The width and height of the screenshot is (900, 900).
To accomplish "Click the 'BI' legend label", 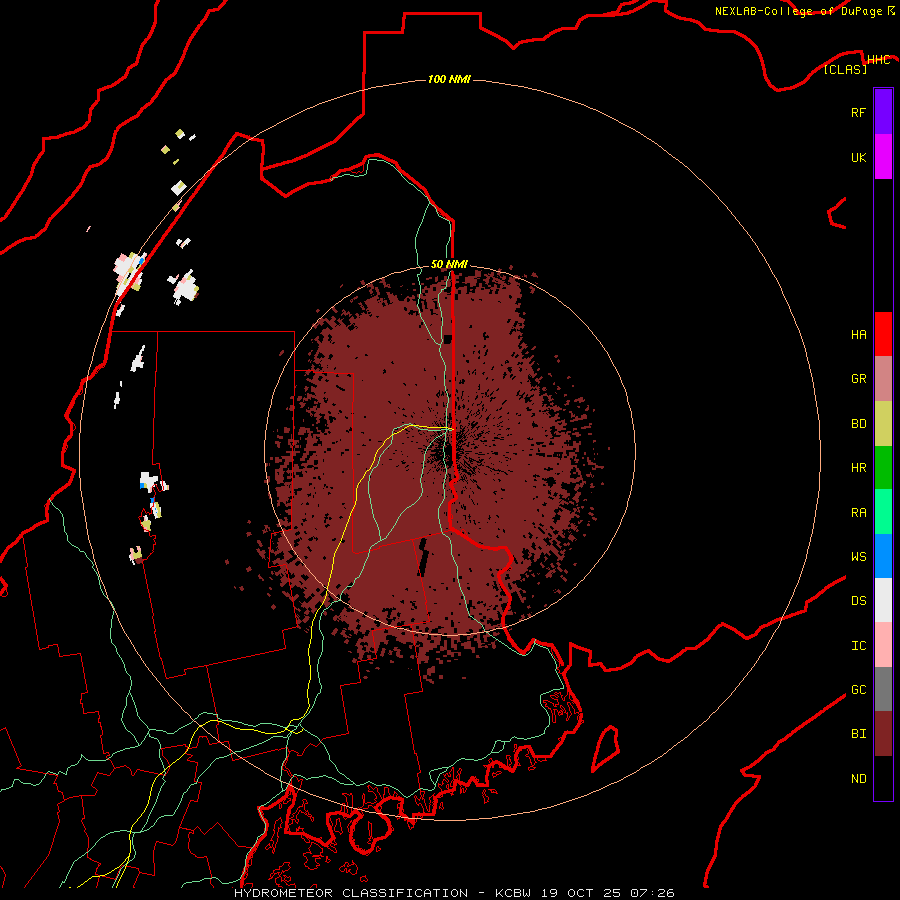I will click(x=858, y=734).
